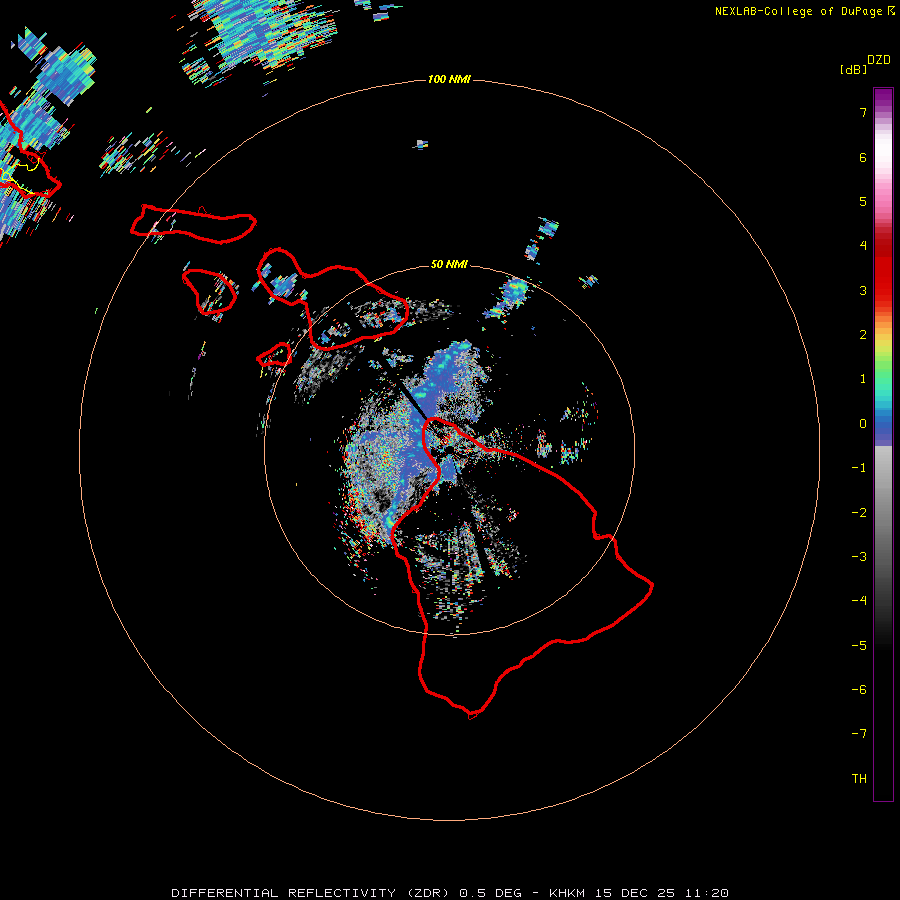The height and width of the screenshot is (900, 900).
Task: Click the 5 value on color scale
Action: (863, 201)
